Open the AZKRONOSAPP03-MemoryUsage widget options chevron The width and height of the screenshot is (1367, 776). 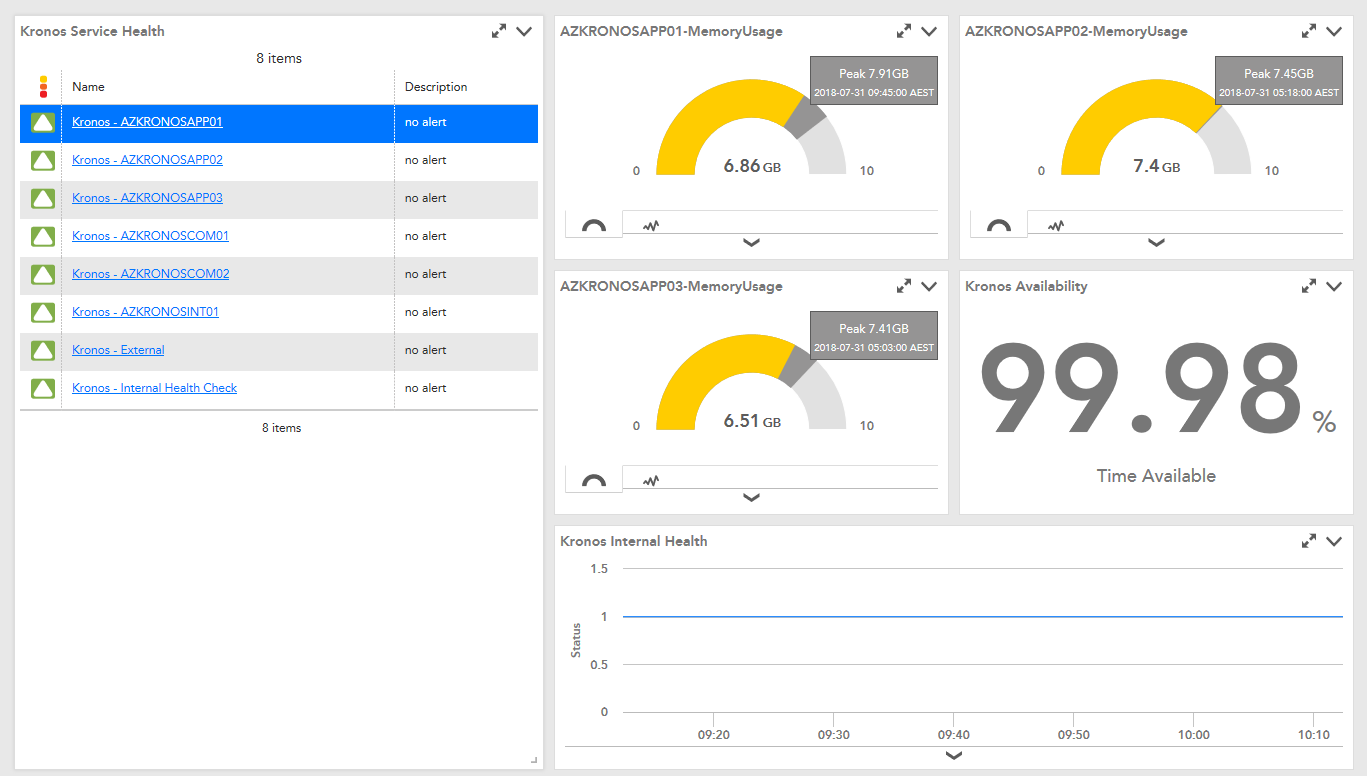click(929, 286)
